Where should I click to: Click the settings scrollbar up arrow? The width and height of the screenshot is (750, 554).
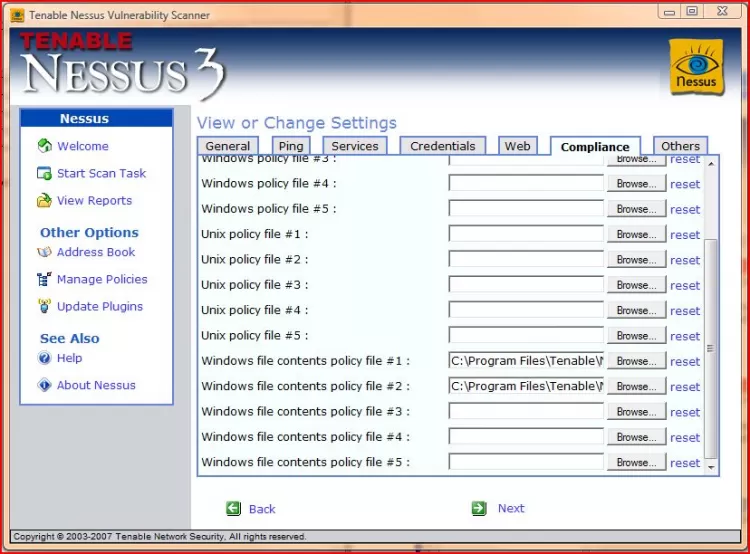[x=711, y=164]
